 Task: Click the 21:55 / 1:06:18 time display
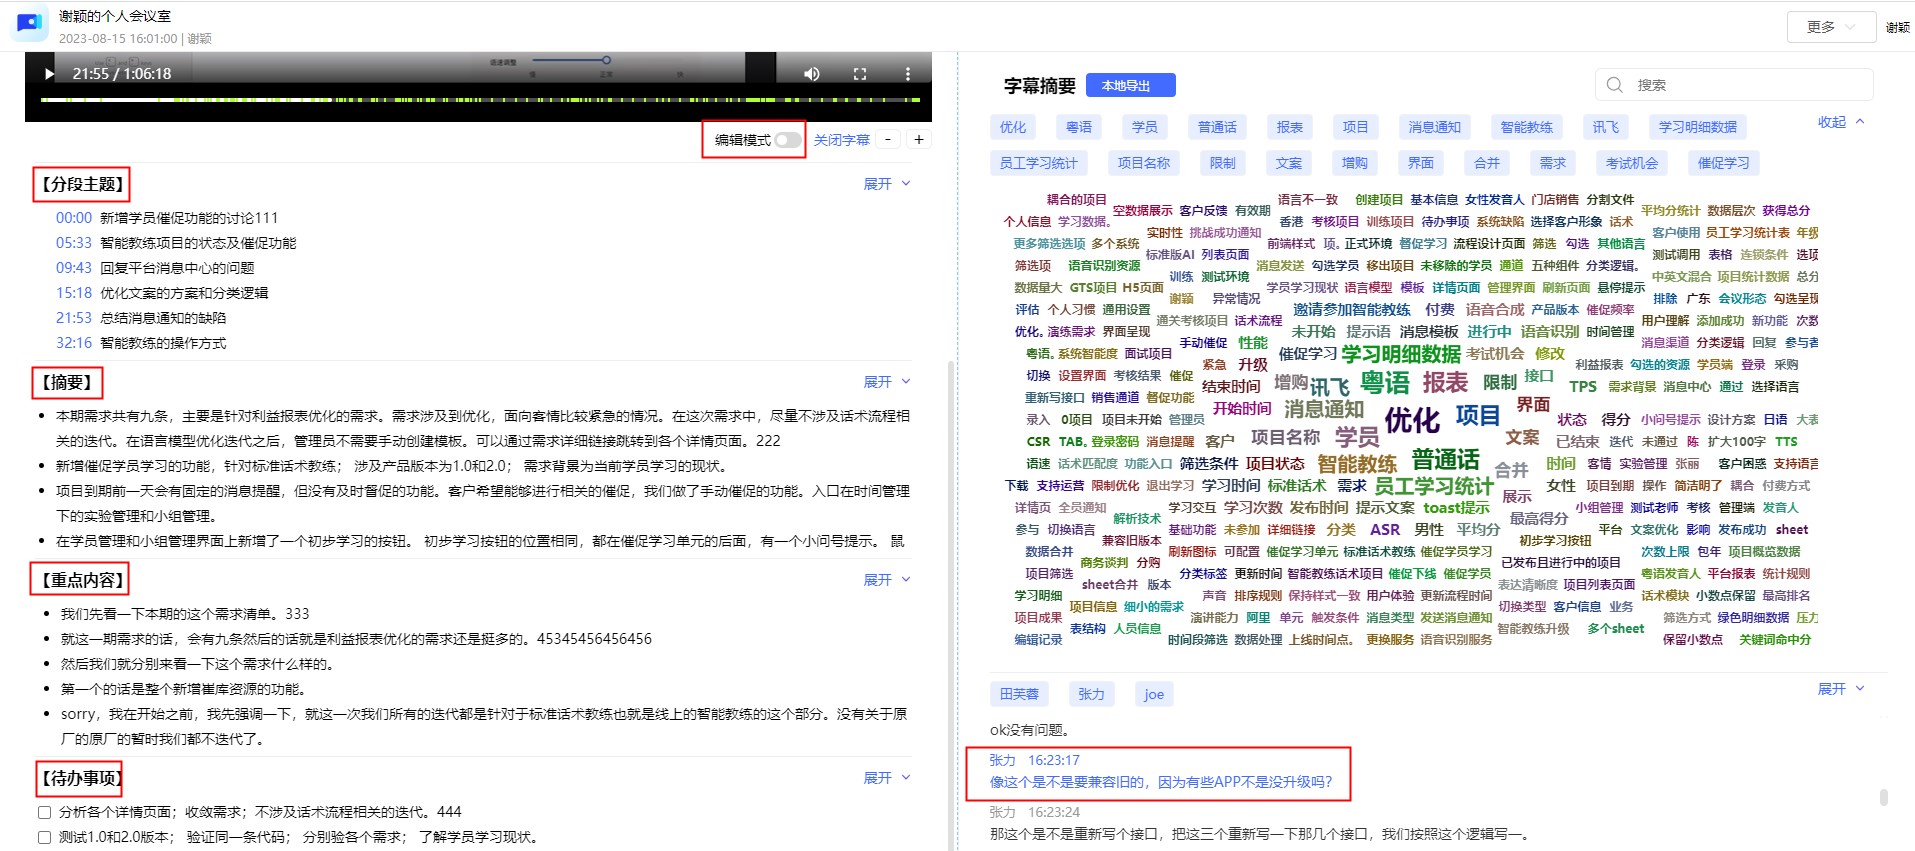click(122, 74)
